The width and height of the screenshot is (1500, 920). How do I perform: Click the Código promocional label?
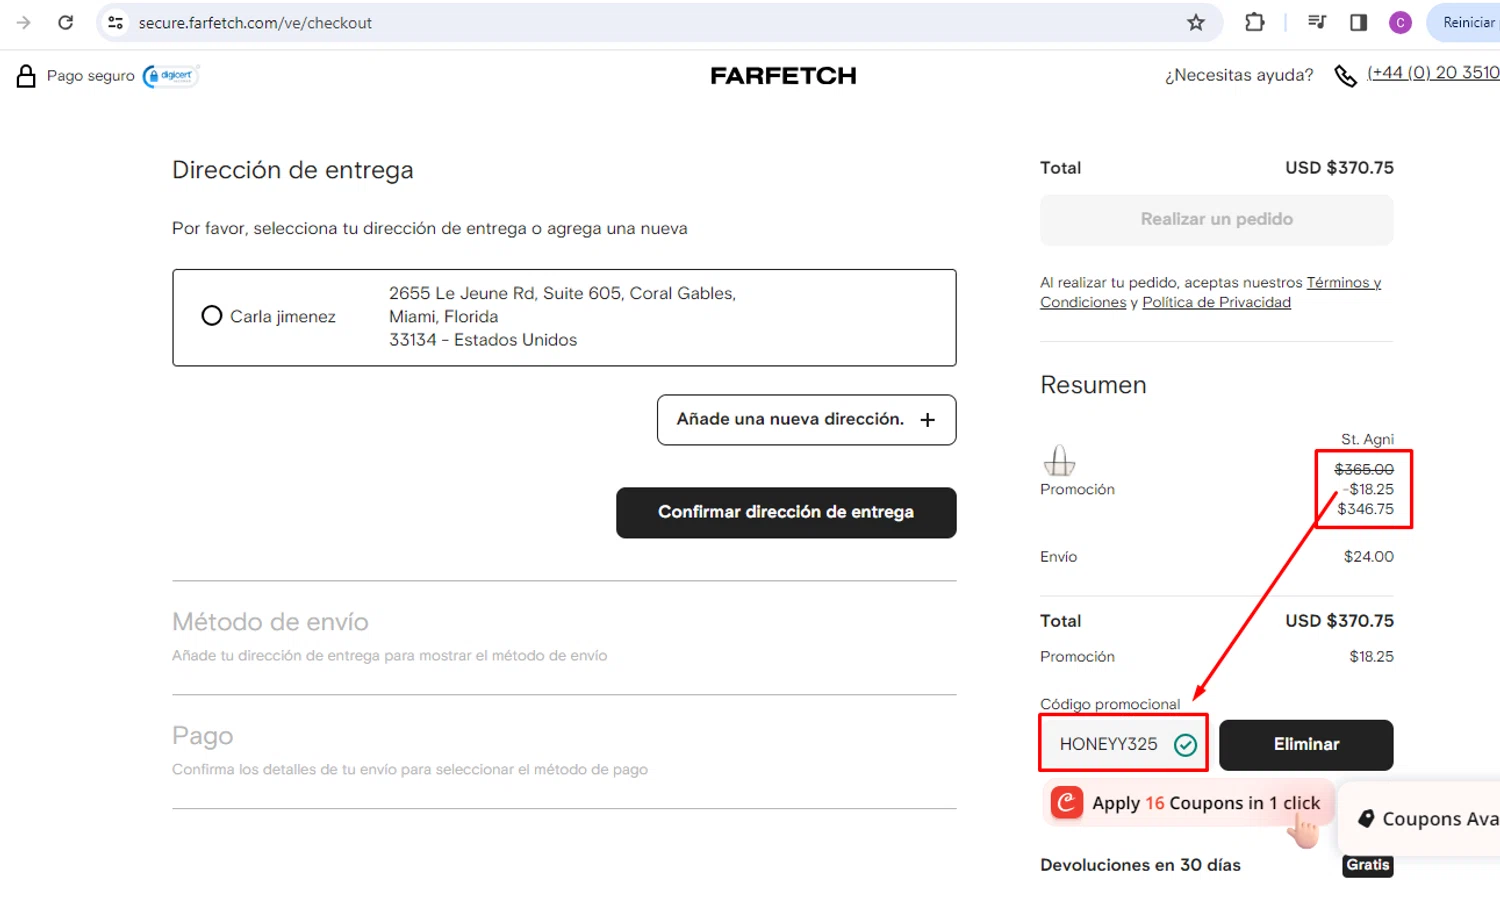[x=1110, y=704]
